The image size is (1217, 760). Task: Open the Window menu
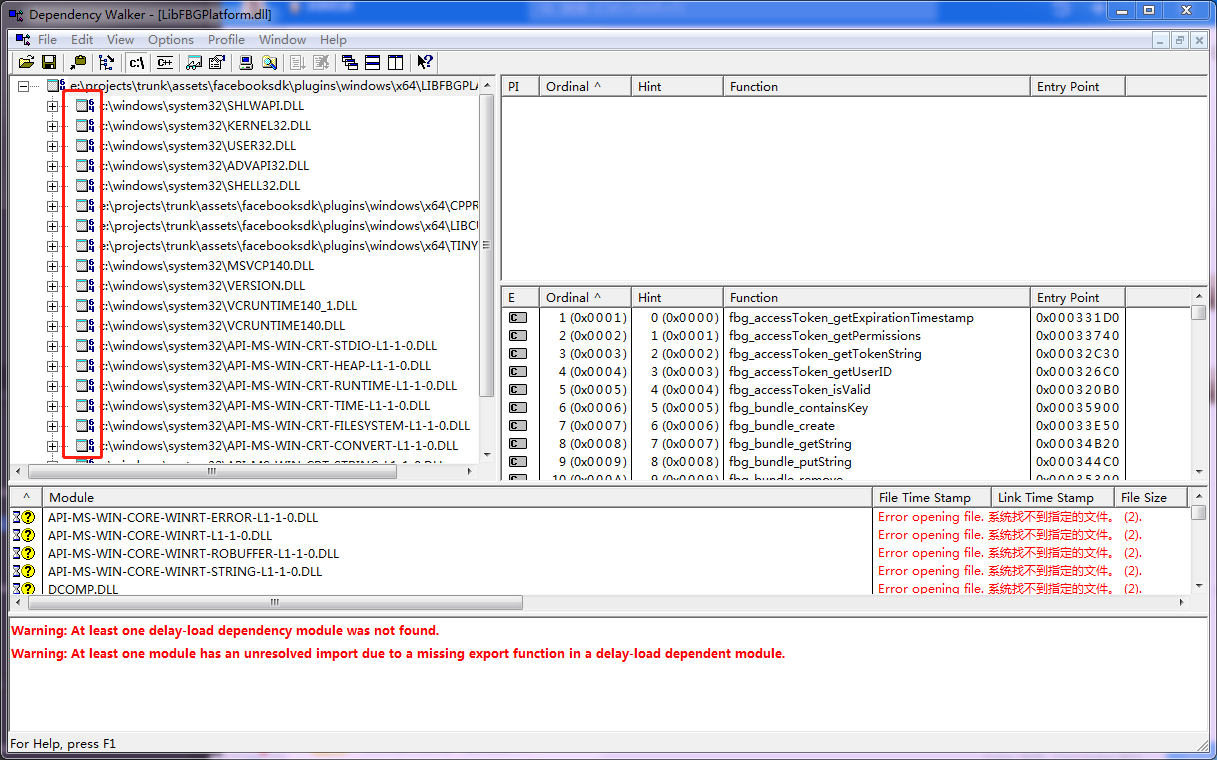[283, 40]
